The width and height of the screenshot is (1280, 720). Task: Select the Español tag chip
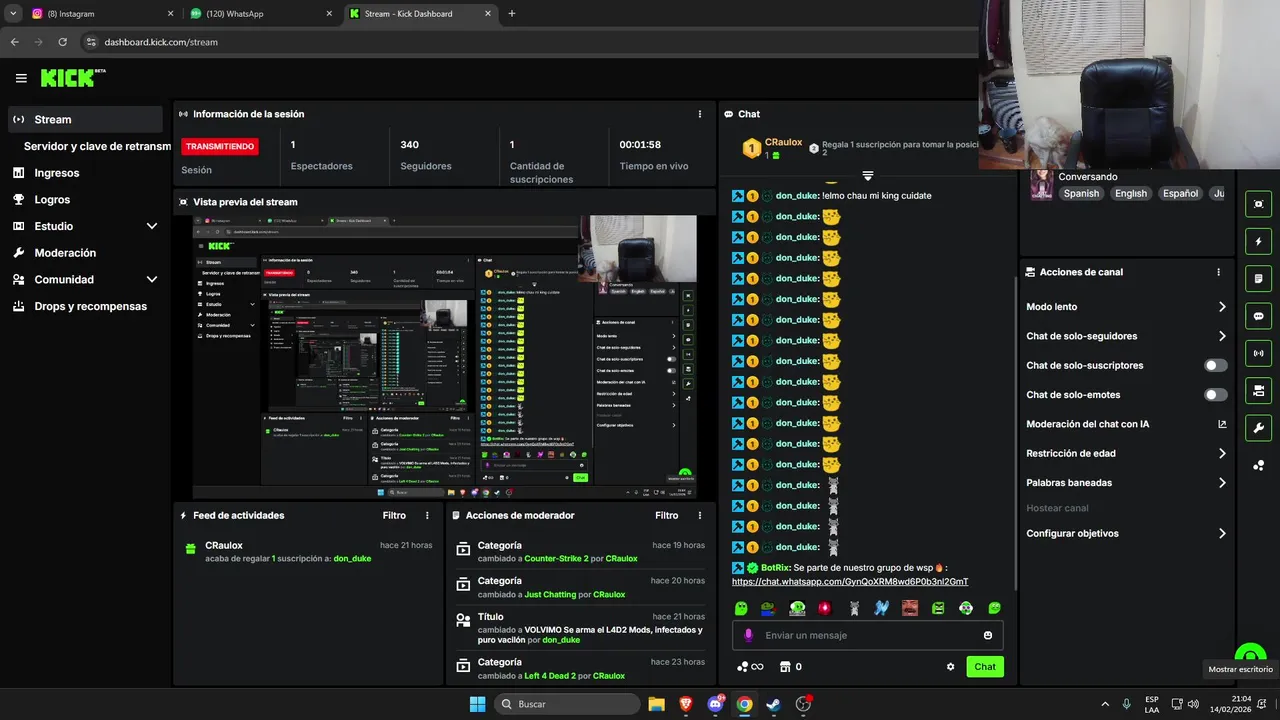(1180, 194)
